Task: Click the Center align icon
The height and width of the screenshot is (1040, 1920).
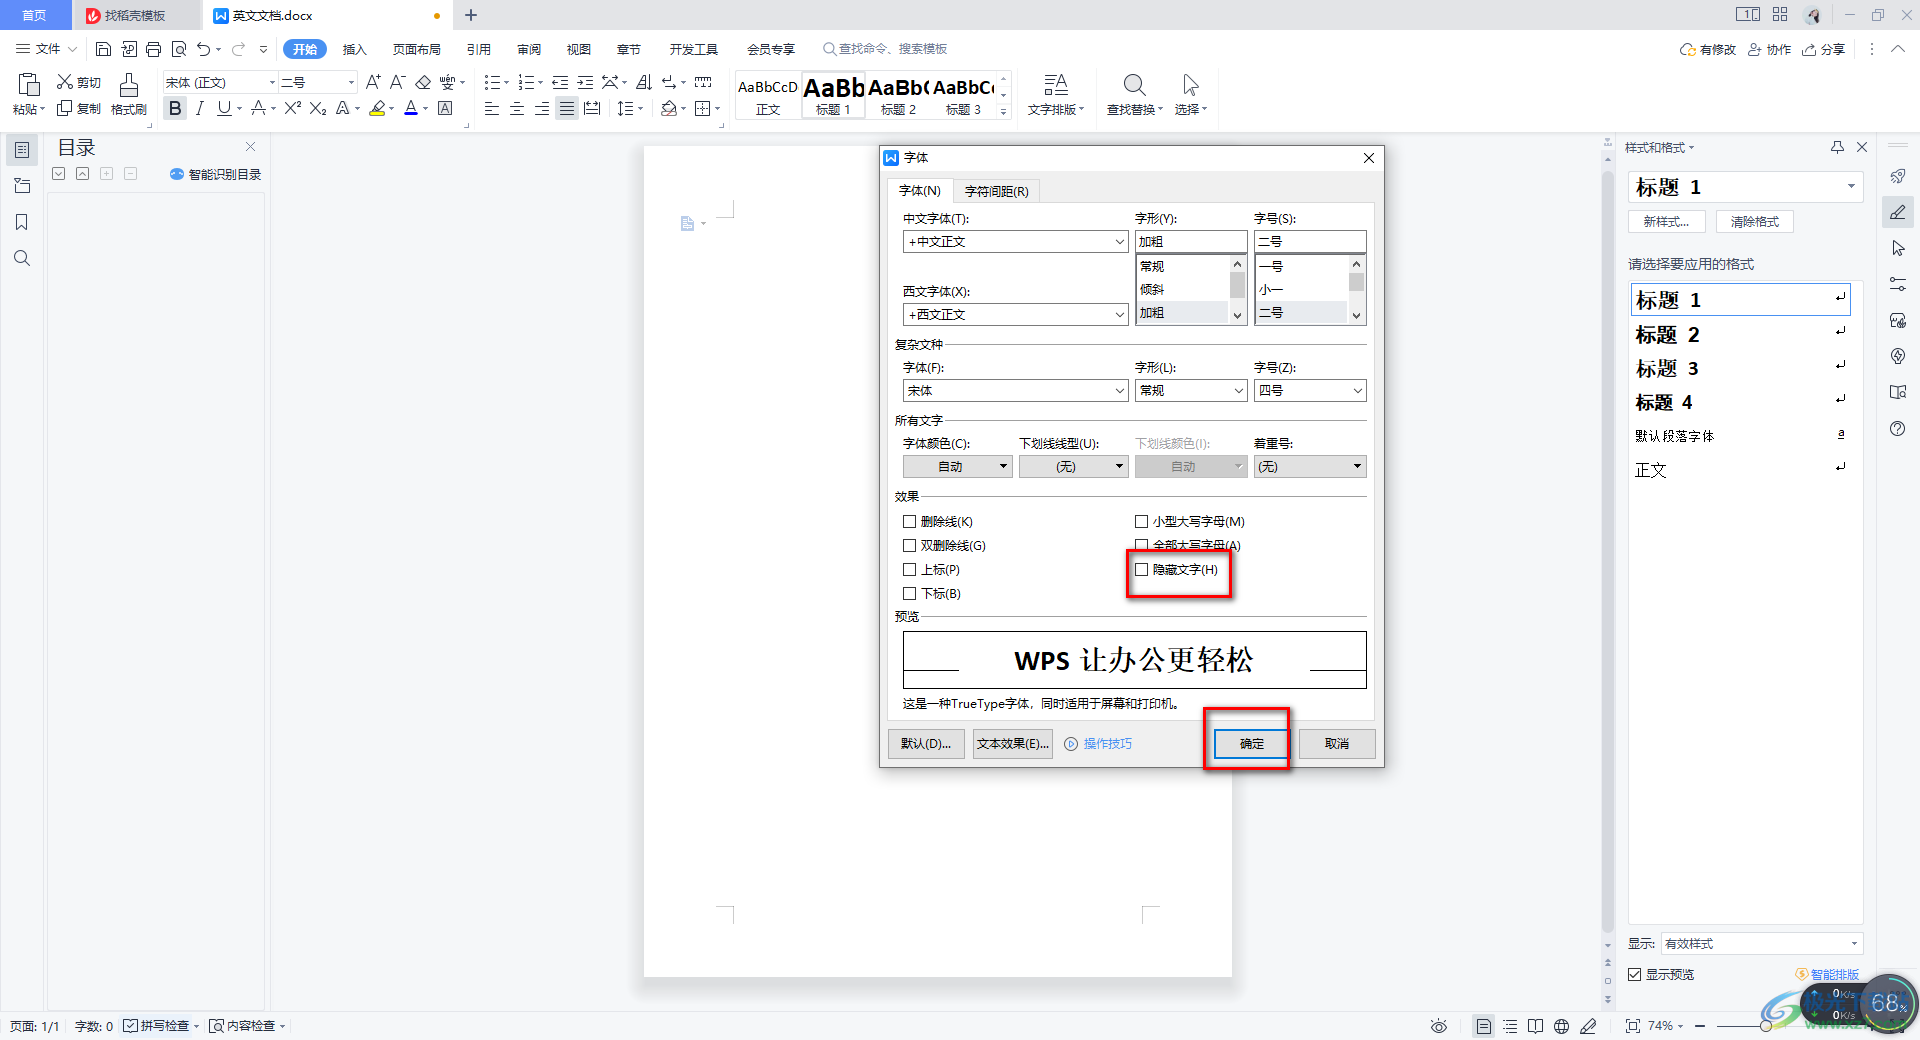Action: click(517, 108)
